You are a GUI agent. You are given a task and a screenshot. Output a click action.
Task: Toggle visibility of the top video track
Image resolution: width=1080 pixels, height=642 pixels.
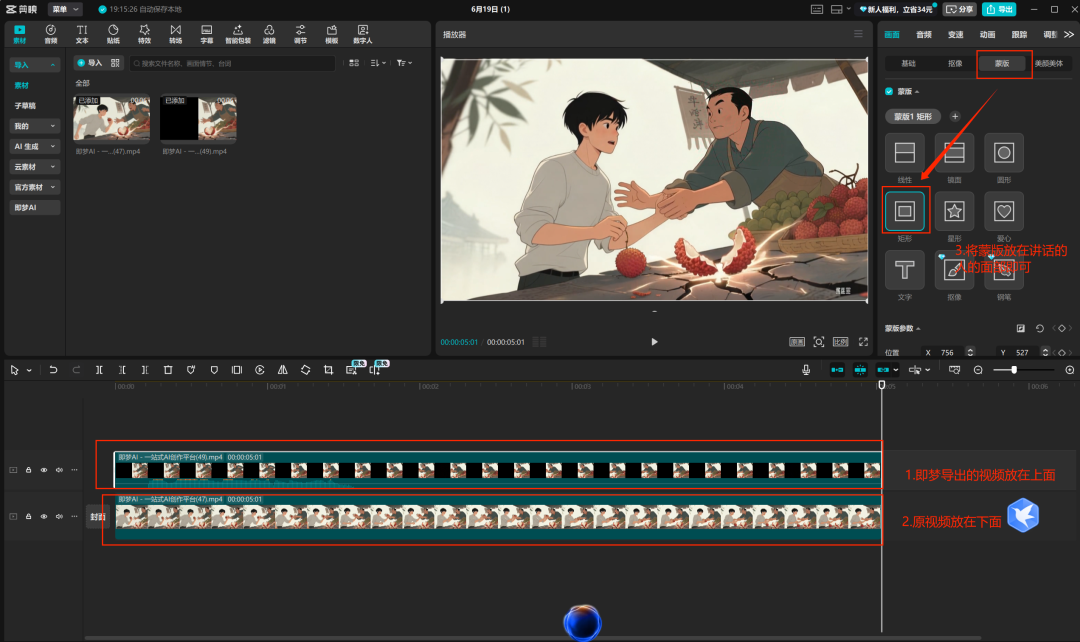[44, 470]
